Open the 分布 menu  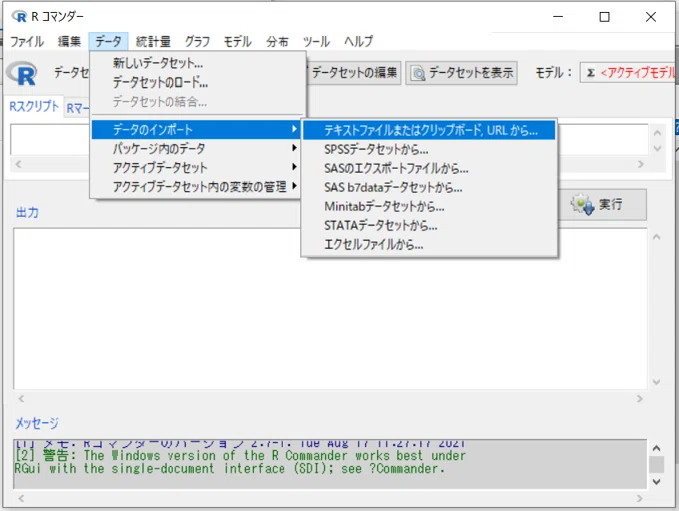tap(277, 42)
